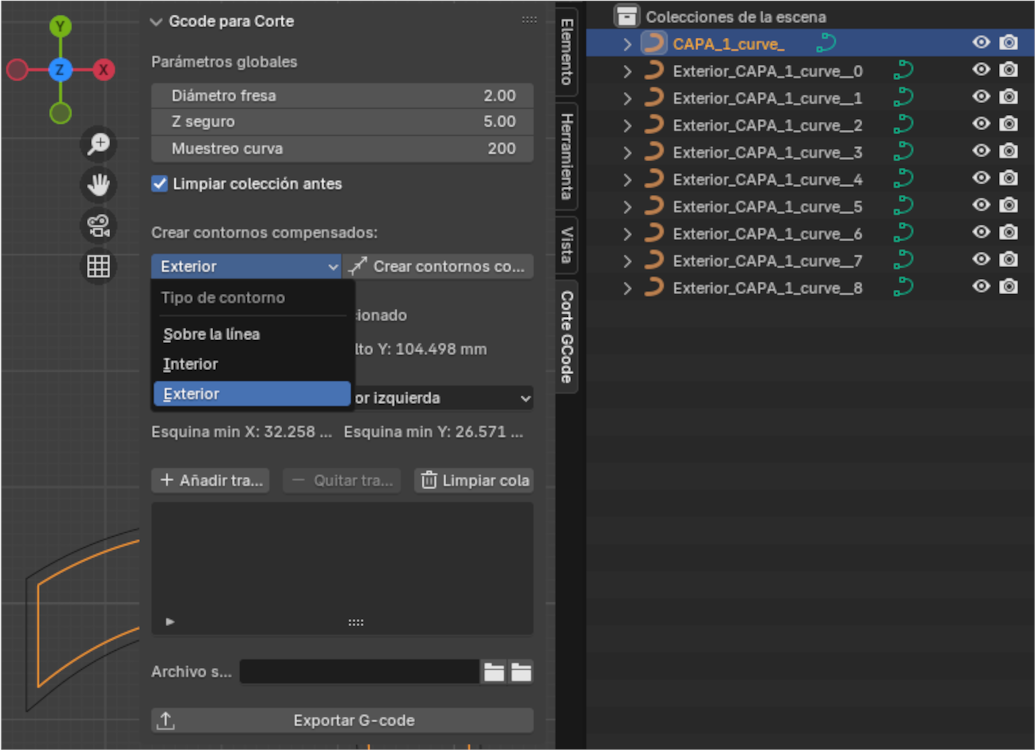
Task: Hide Exterior_CAPA_1_curve__5 in viewport
Action: click(981, 206)
